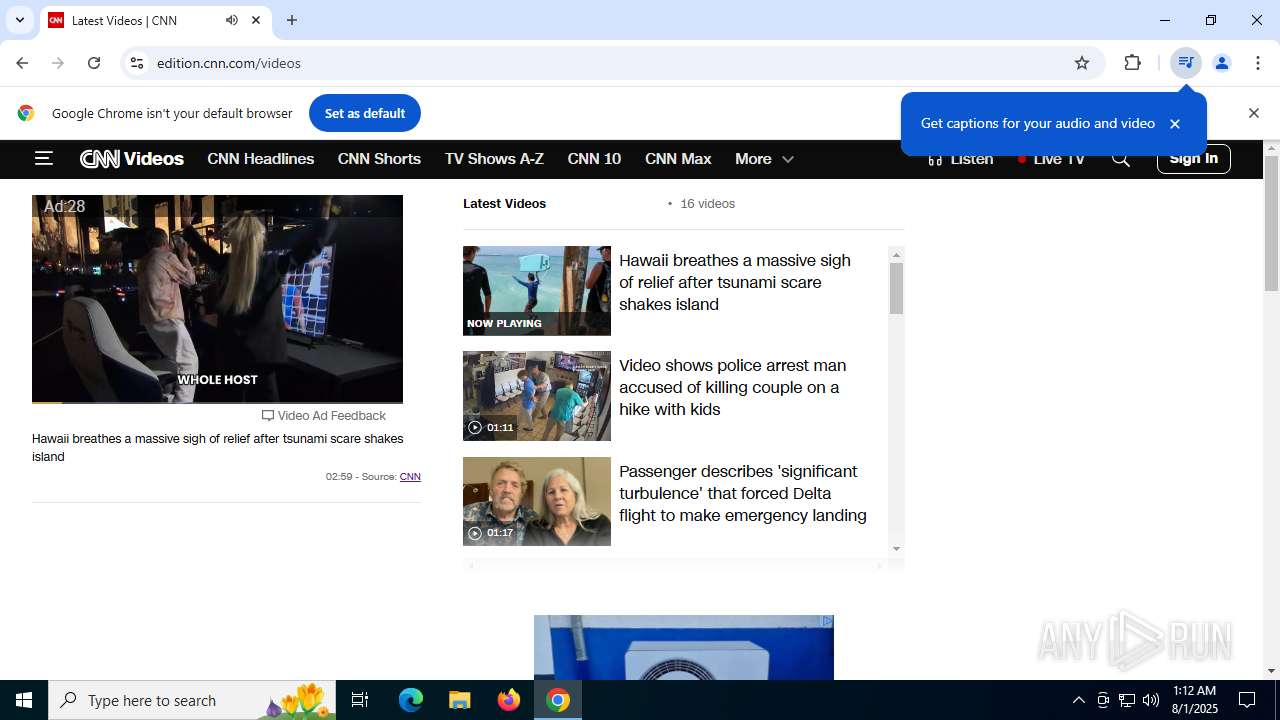Click the address bar URL
This screenshot has width=1280, height=720.
[x=229, y=63]
